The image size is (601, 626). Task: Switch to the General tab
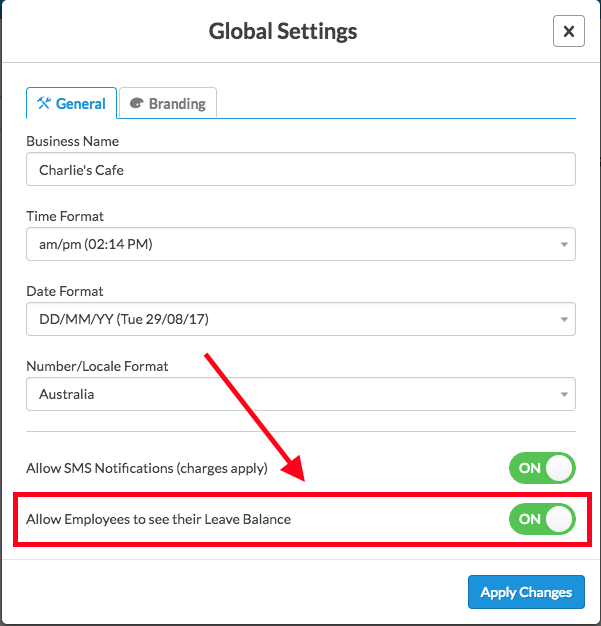pos(71,103)
